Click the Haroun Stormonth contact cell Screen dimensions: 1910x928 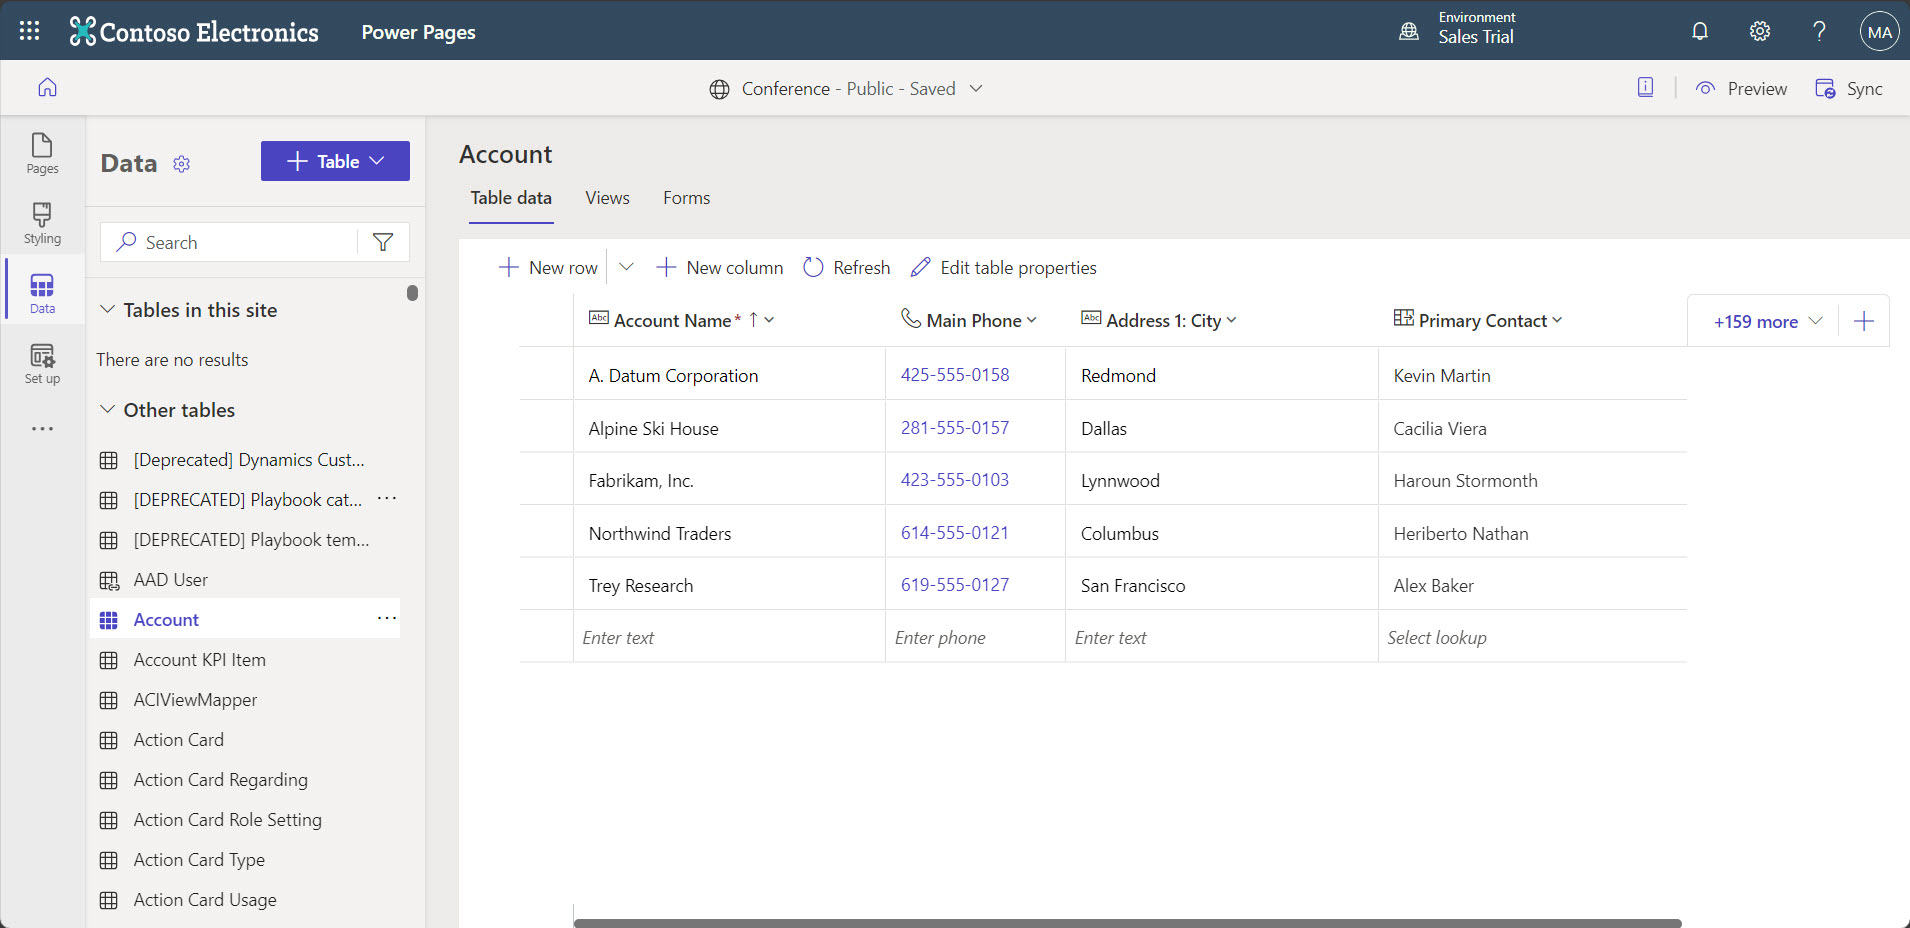coord(1532,479)
